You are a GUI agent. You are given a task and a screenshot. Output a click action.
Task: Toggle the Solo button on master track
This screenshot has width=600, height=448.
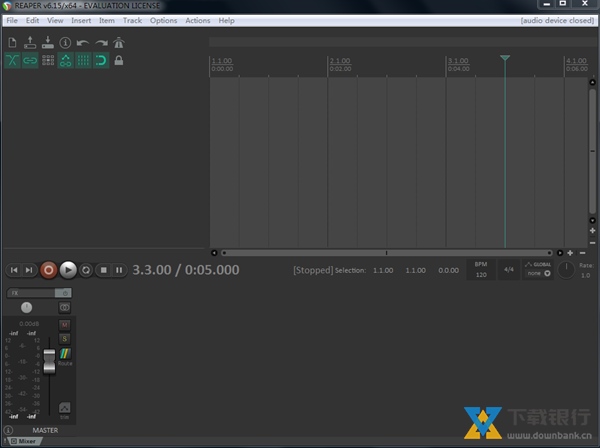65,339
